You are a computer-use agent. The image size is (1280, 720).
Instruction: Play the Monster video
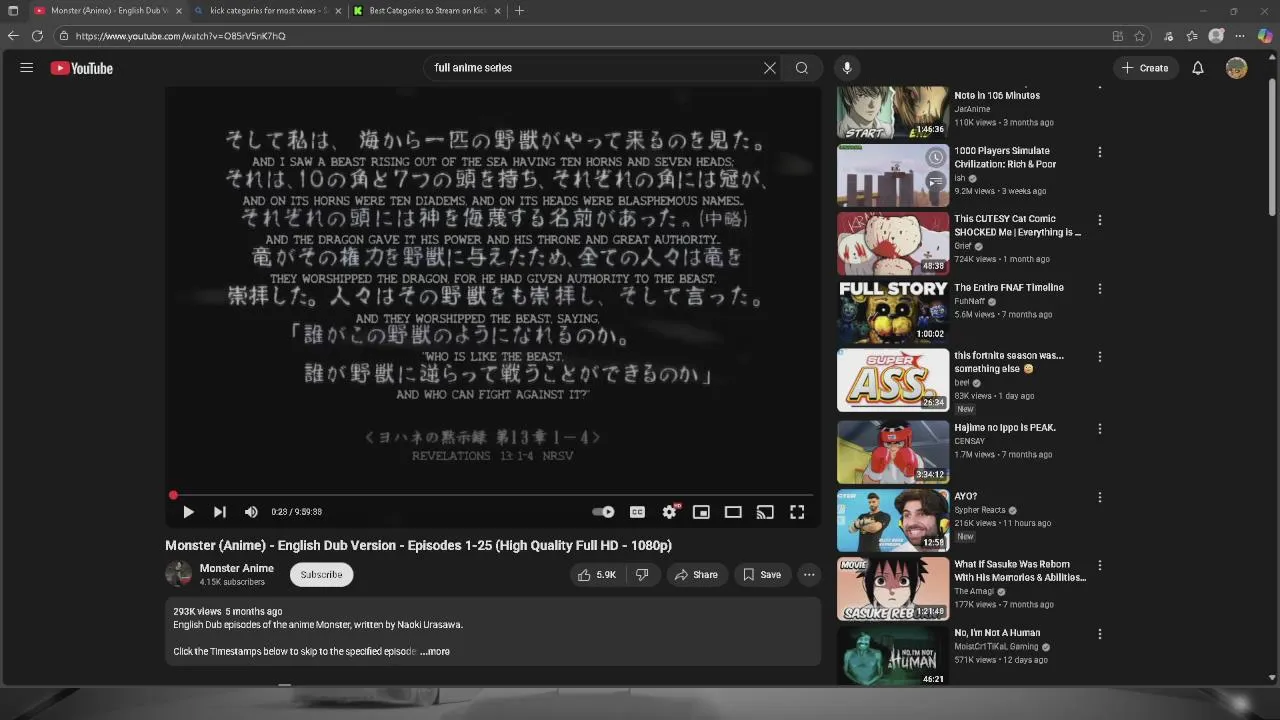pos(188,512)
